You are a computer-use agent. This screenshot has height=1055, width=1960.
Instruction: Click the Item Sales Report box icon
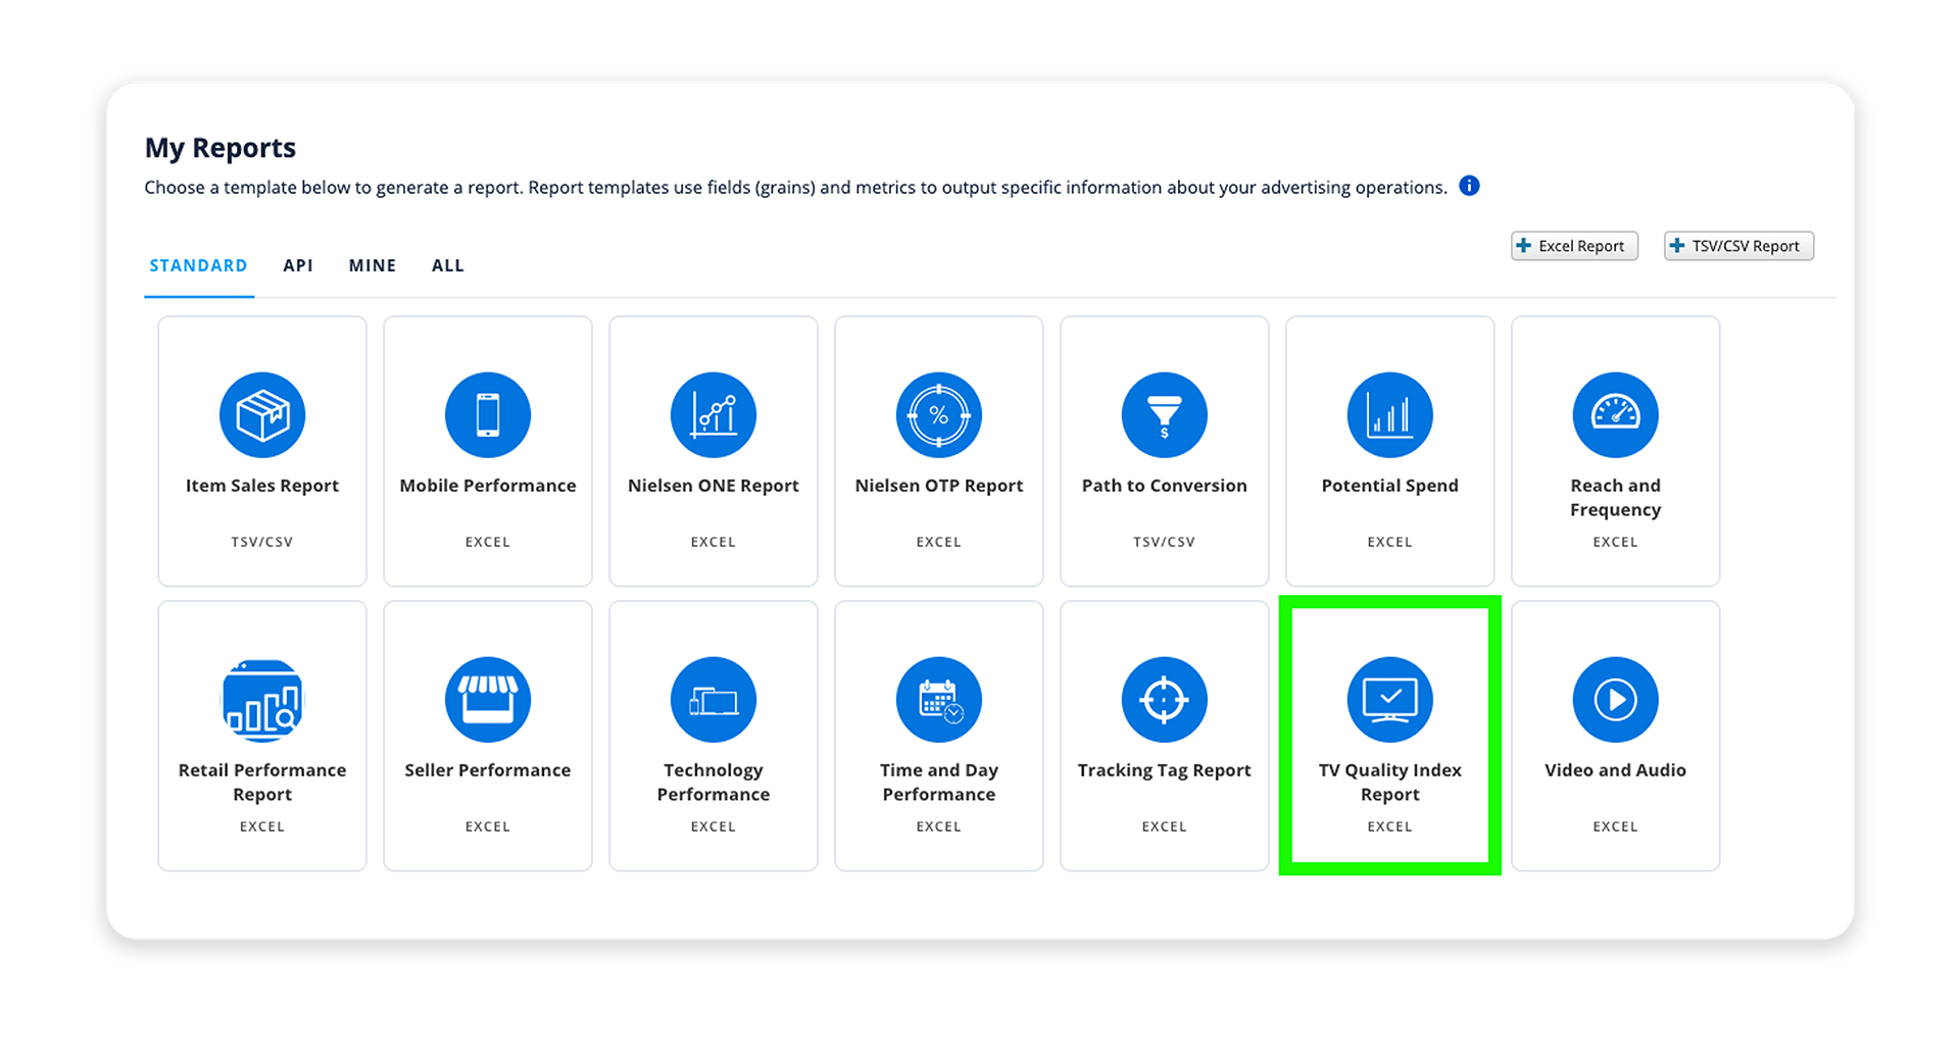tap(262, 415)
